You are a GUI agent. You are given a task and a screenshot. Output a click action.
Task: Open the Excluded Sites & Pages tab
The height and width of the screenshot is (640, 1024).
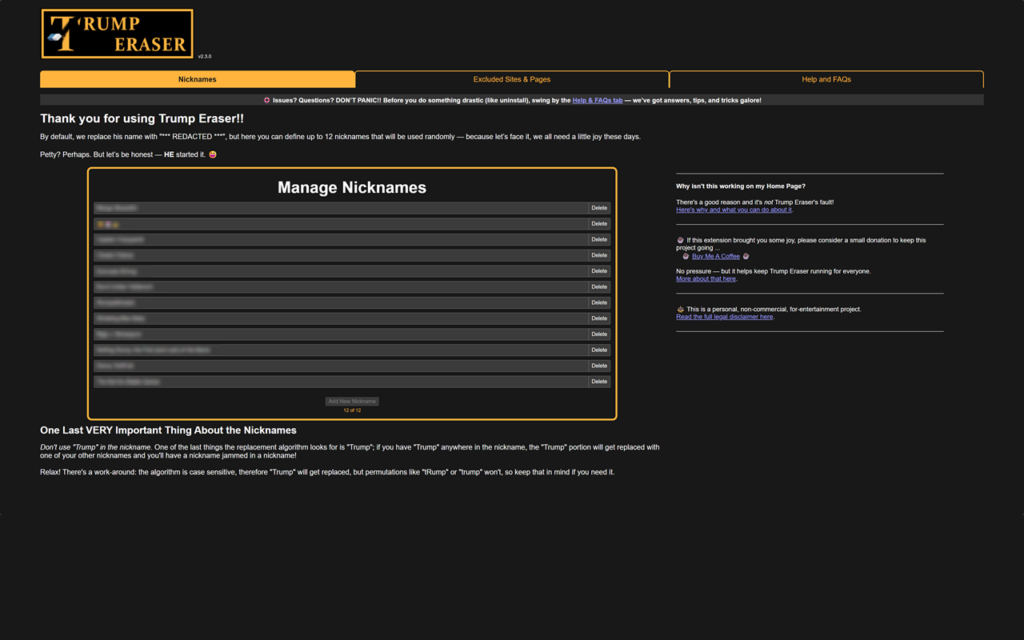point(512,80)
